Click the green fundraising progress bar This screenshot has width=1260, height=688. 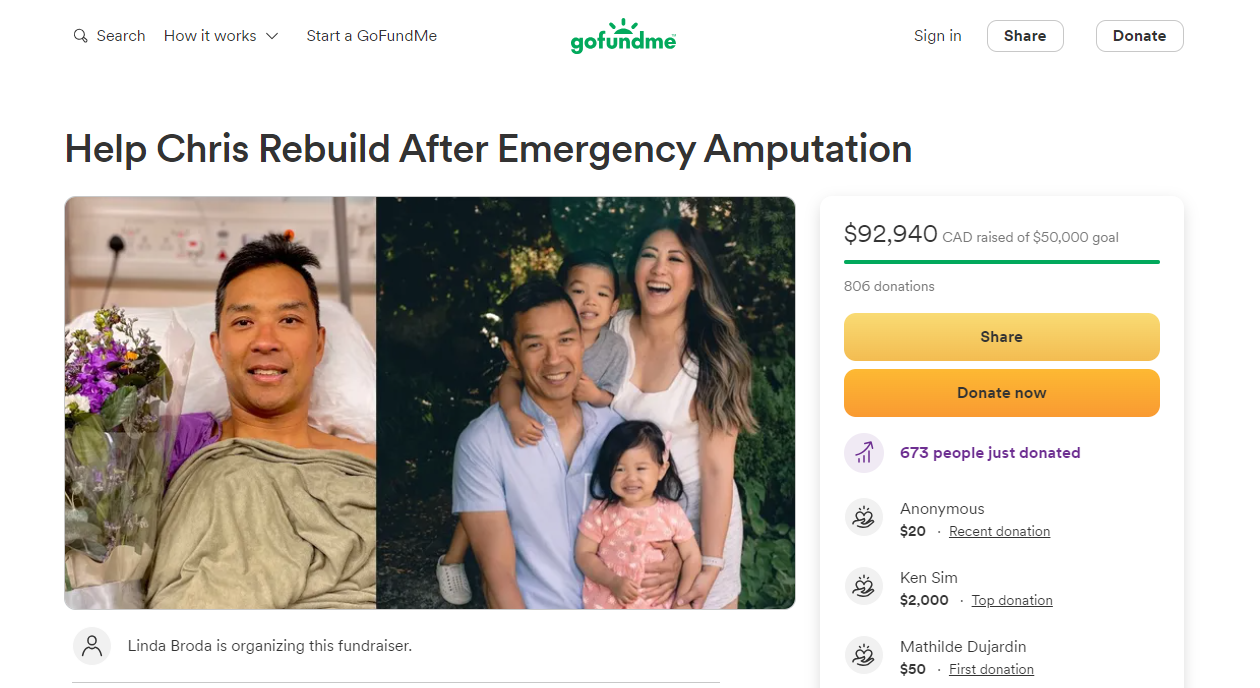pos(1001,262)
